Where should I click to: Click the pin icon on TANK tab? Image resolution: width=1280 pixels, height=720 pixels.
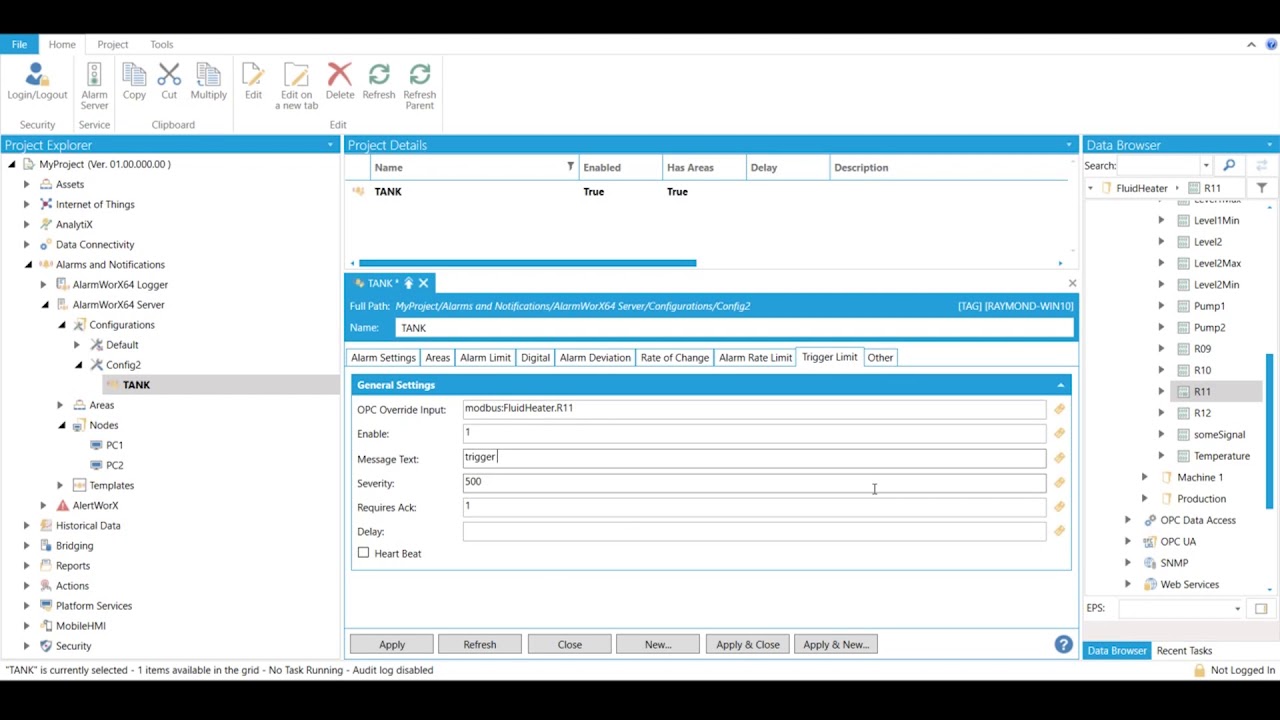click(408, 283)
